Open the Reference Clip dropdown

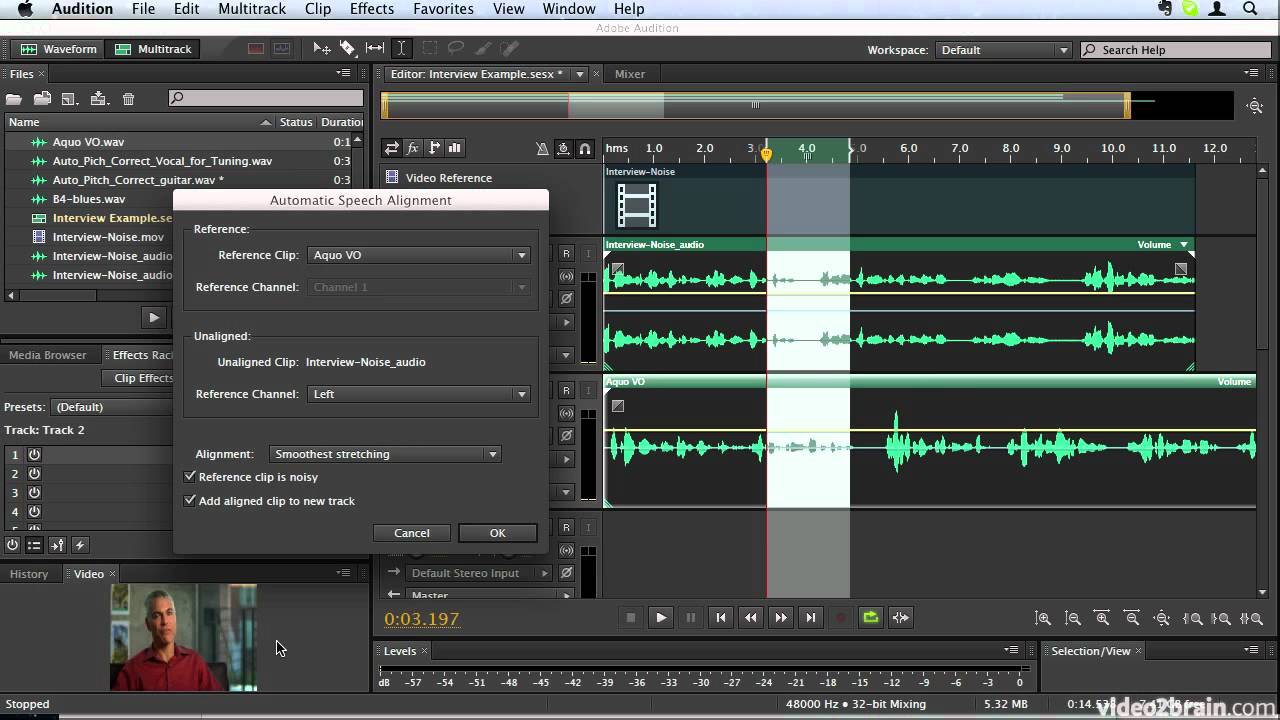[x=418, y=255]
